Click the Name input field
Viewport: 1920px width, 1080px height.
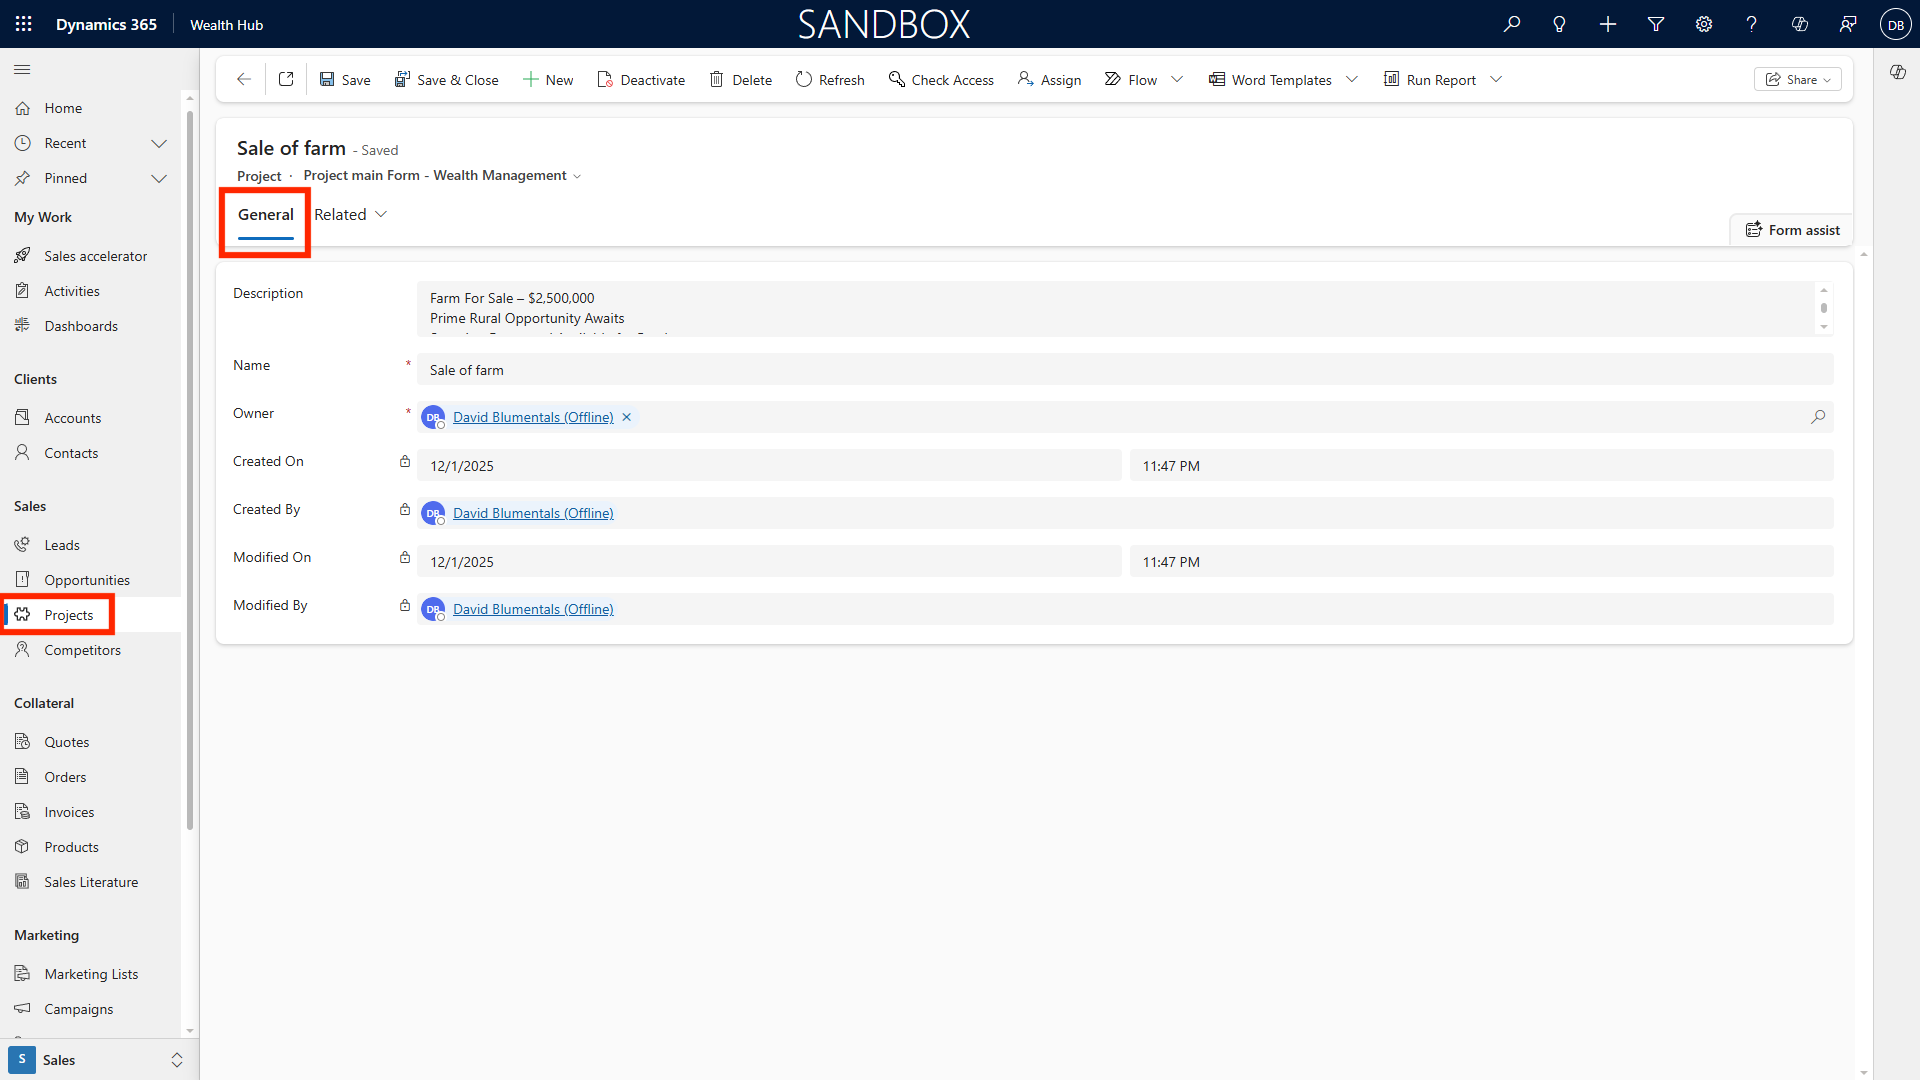(1124, 370)
